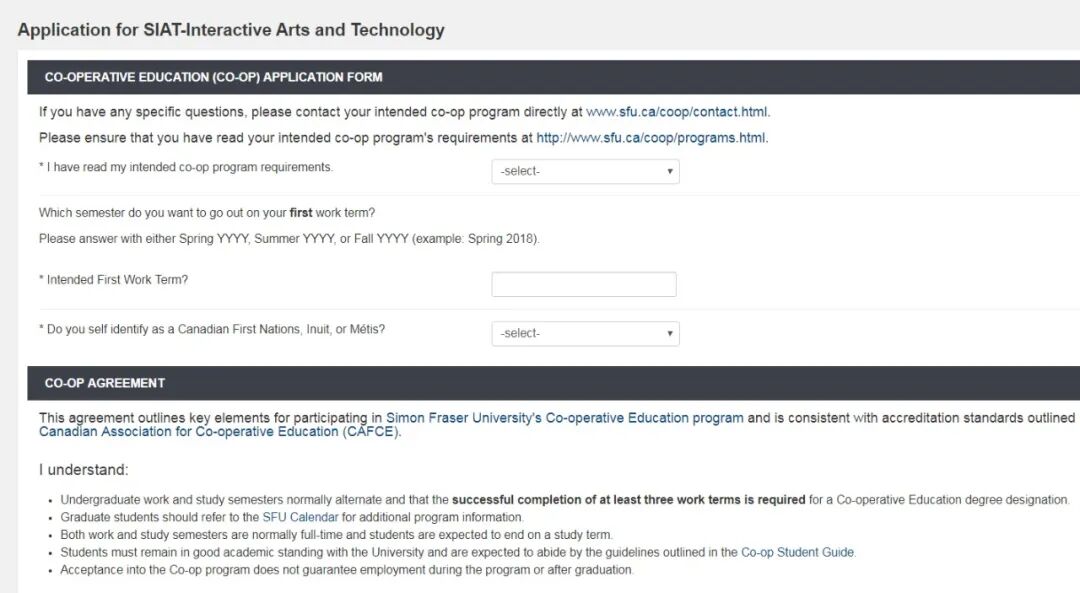Click the "I have read my intended" label
This screenshot has width=1080, height=593.
click(189, 167)
